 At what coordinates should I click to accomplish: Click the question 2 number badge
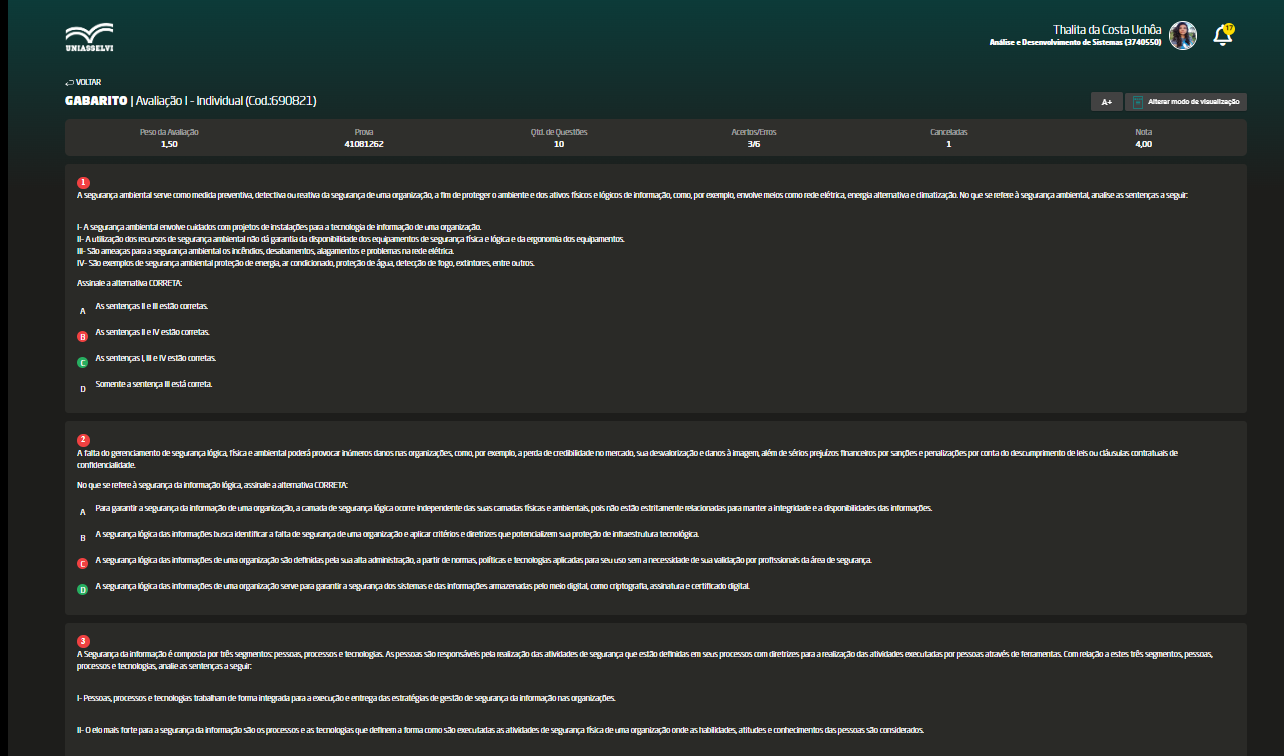tap(84, 440)
